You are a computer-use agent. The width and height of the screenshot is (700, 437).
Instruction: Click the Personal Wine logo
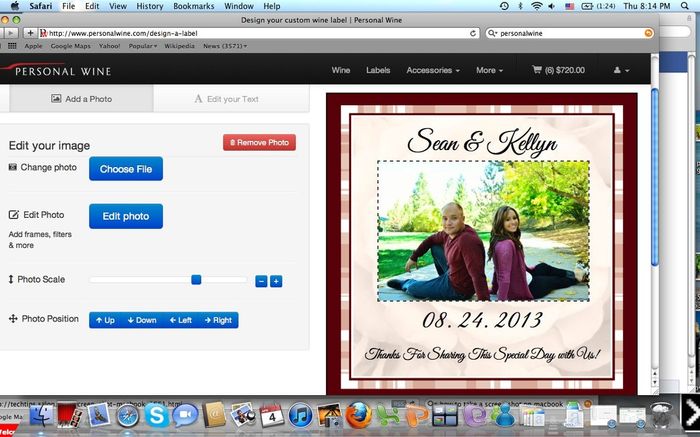(56, 71)
